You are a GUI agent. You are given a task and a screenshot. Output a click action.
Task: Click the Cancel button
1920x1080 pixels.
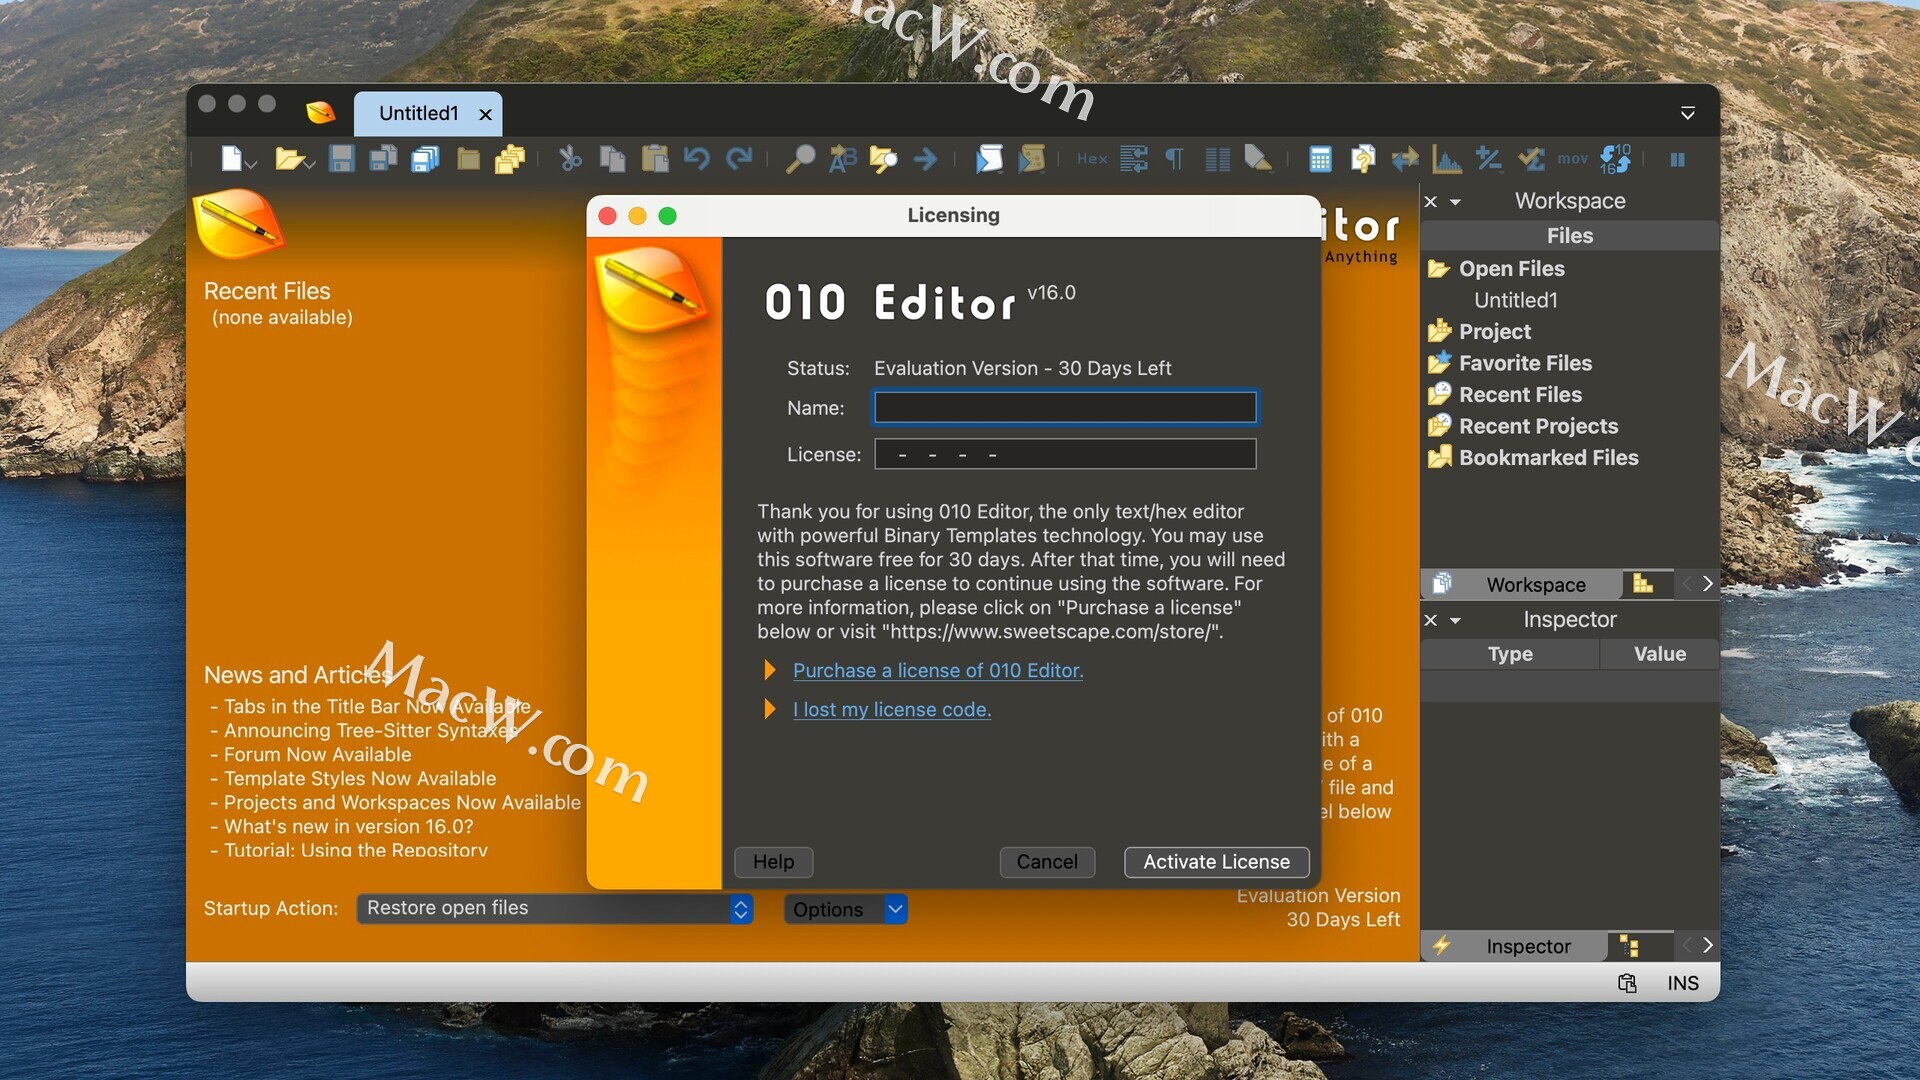1047,862
